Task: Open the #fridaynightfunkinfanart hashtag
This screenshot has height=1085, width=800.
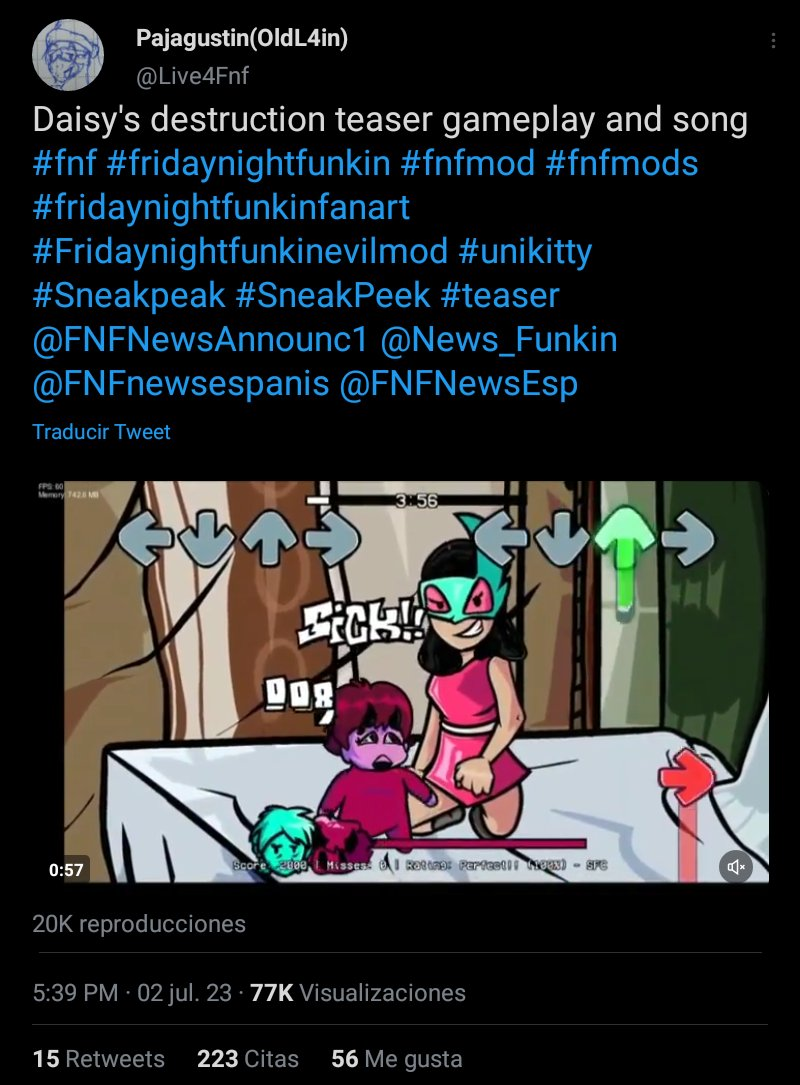Action: [x=221, y=208]
